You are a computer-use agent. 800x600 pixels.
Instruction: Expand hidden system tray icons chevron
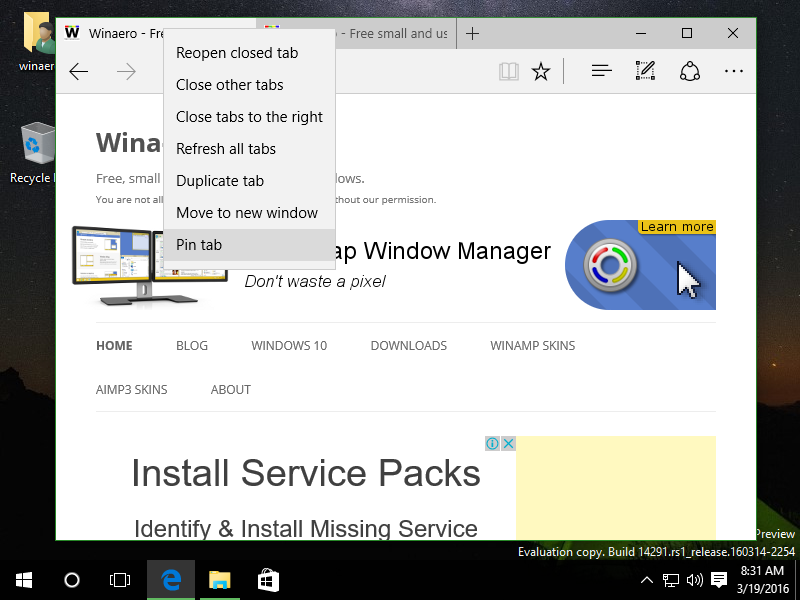click(x=647, y=580)
